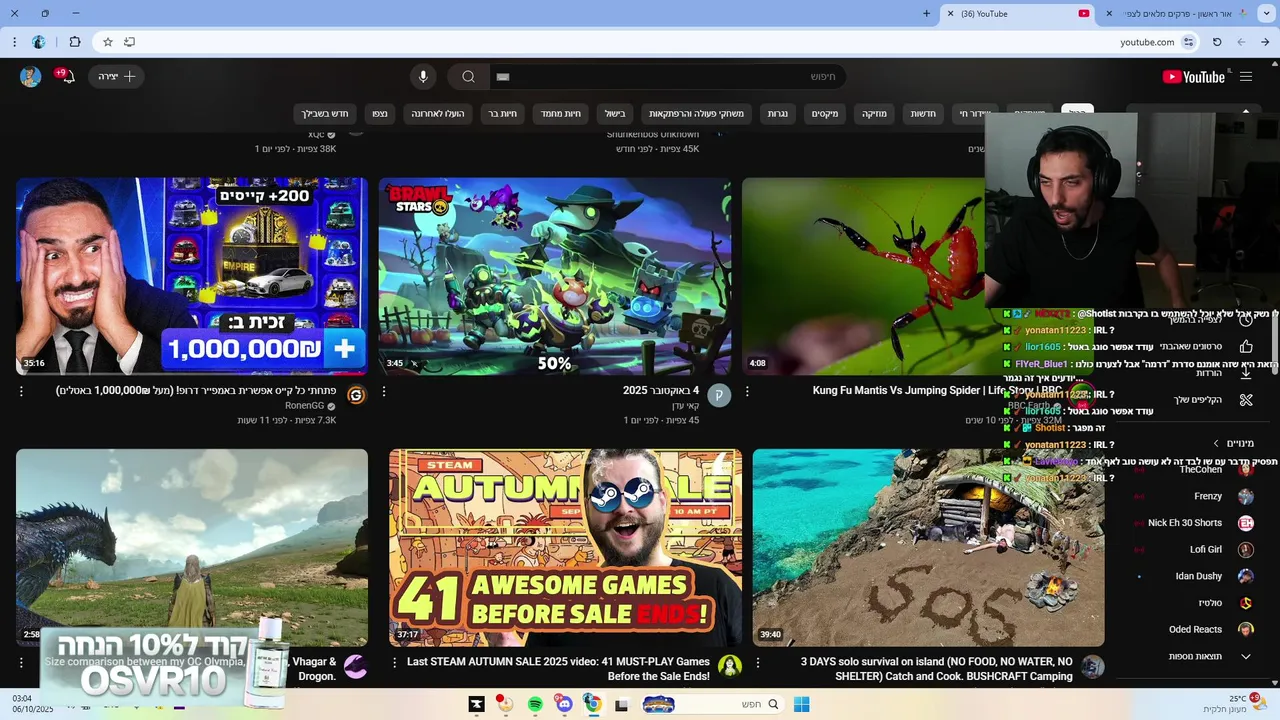The height and width of the screenshot is (720, 1280).
Task: Open more options for solo survival video
Action: [x=758, y=663]
